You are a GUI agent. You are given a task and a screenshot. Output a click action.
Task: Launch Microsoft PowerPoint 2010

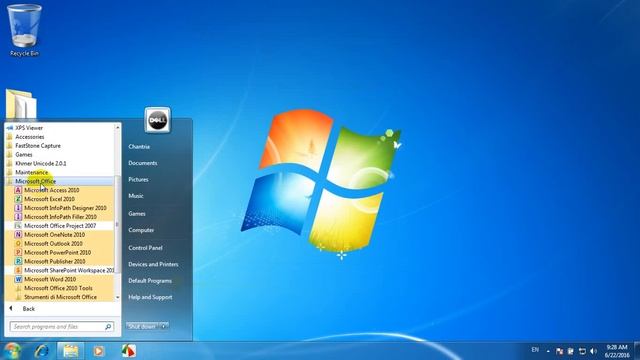point(60,253)
